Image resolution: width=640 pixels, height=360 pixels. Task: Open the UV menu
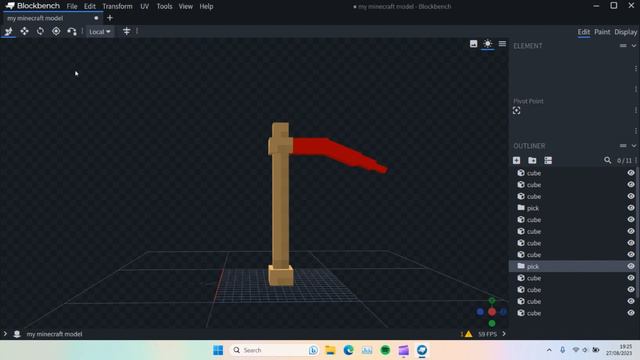(144, 7)
